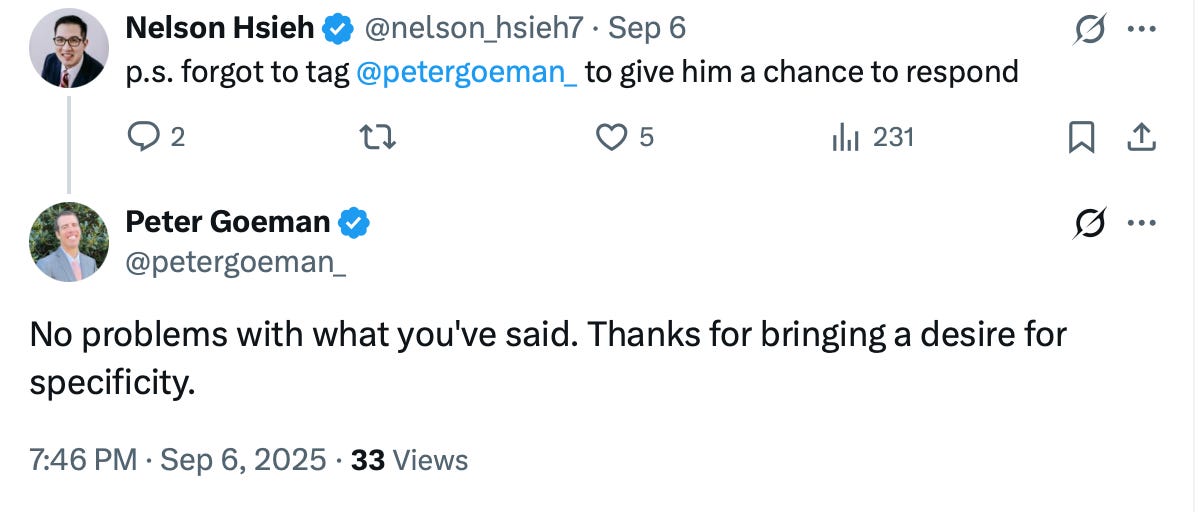Reply to Nelson Hsieh's tweet
1198x512 pixels.
(146, 137)
